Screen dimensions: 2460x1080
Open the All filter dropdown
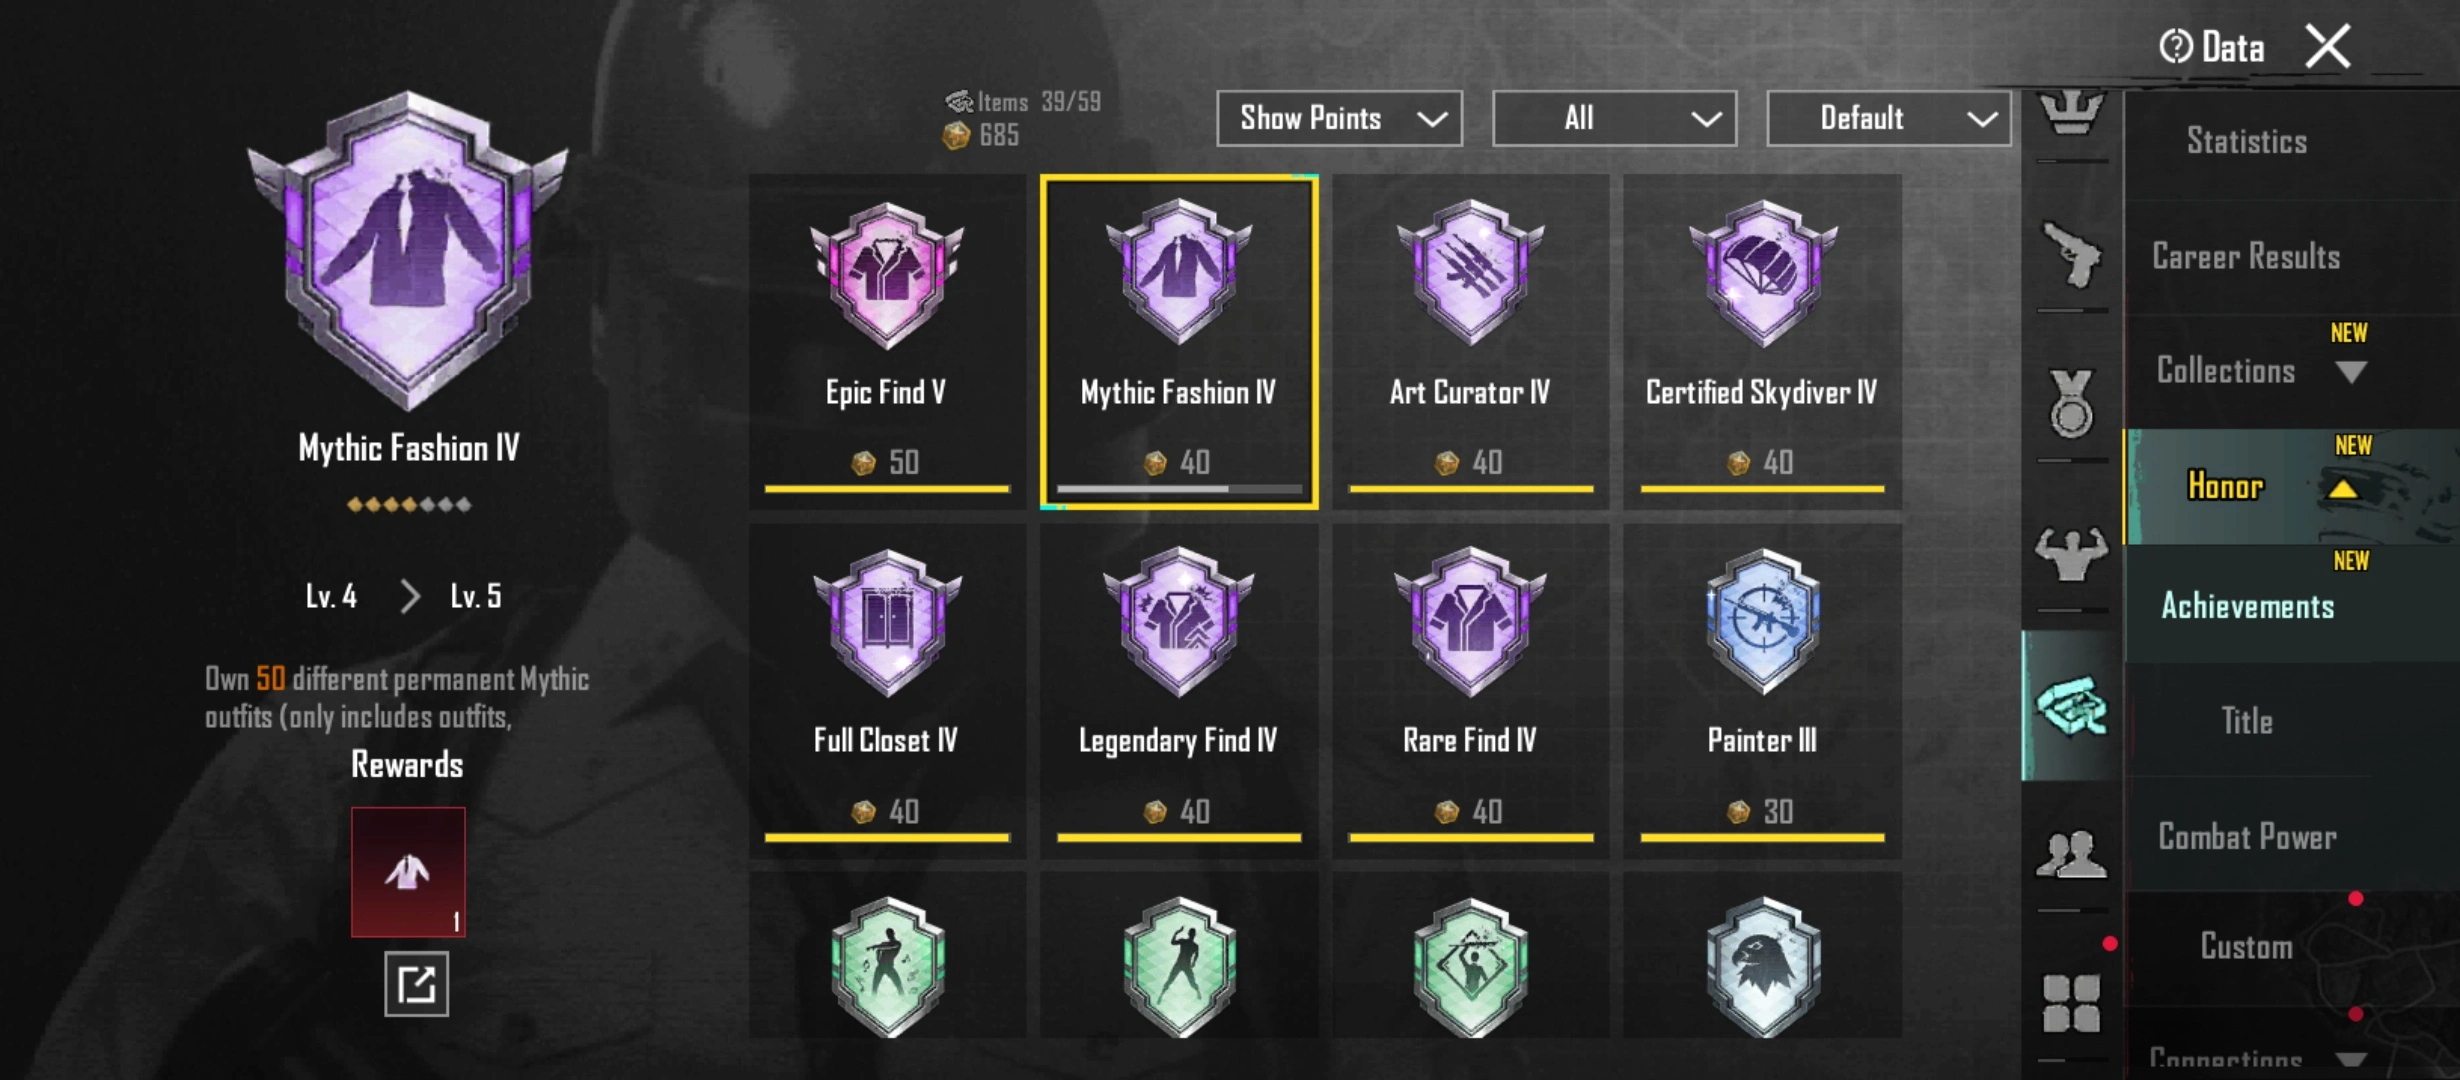pyautogui.click(x=1614, y=118)
